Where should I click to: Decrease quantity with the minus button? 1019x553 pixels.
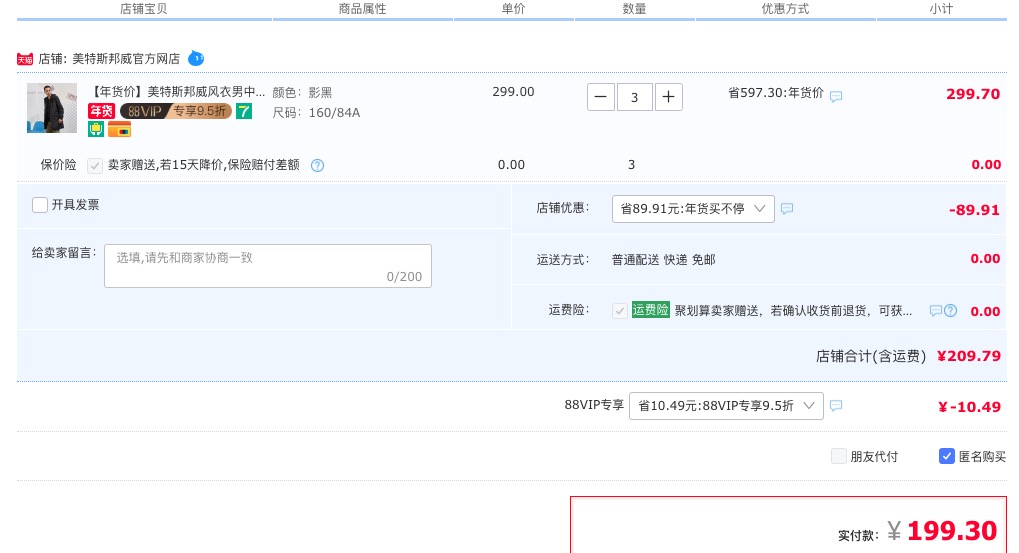[x=600, y=97]
